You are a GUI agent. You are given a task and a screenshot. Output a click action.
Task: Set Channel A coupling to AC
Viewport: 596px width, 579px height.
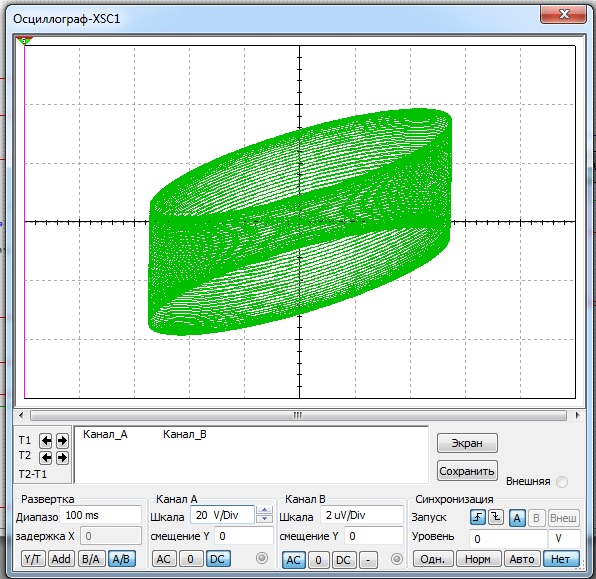pyautogui.click(x=164, y=559)
